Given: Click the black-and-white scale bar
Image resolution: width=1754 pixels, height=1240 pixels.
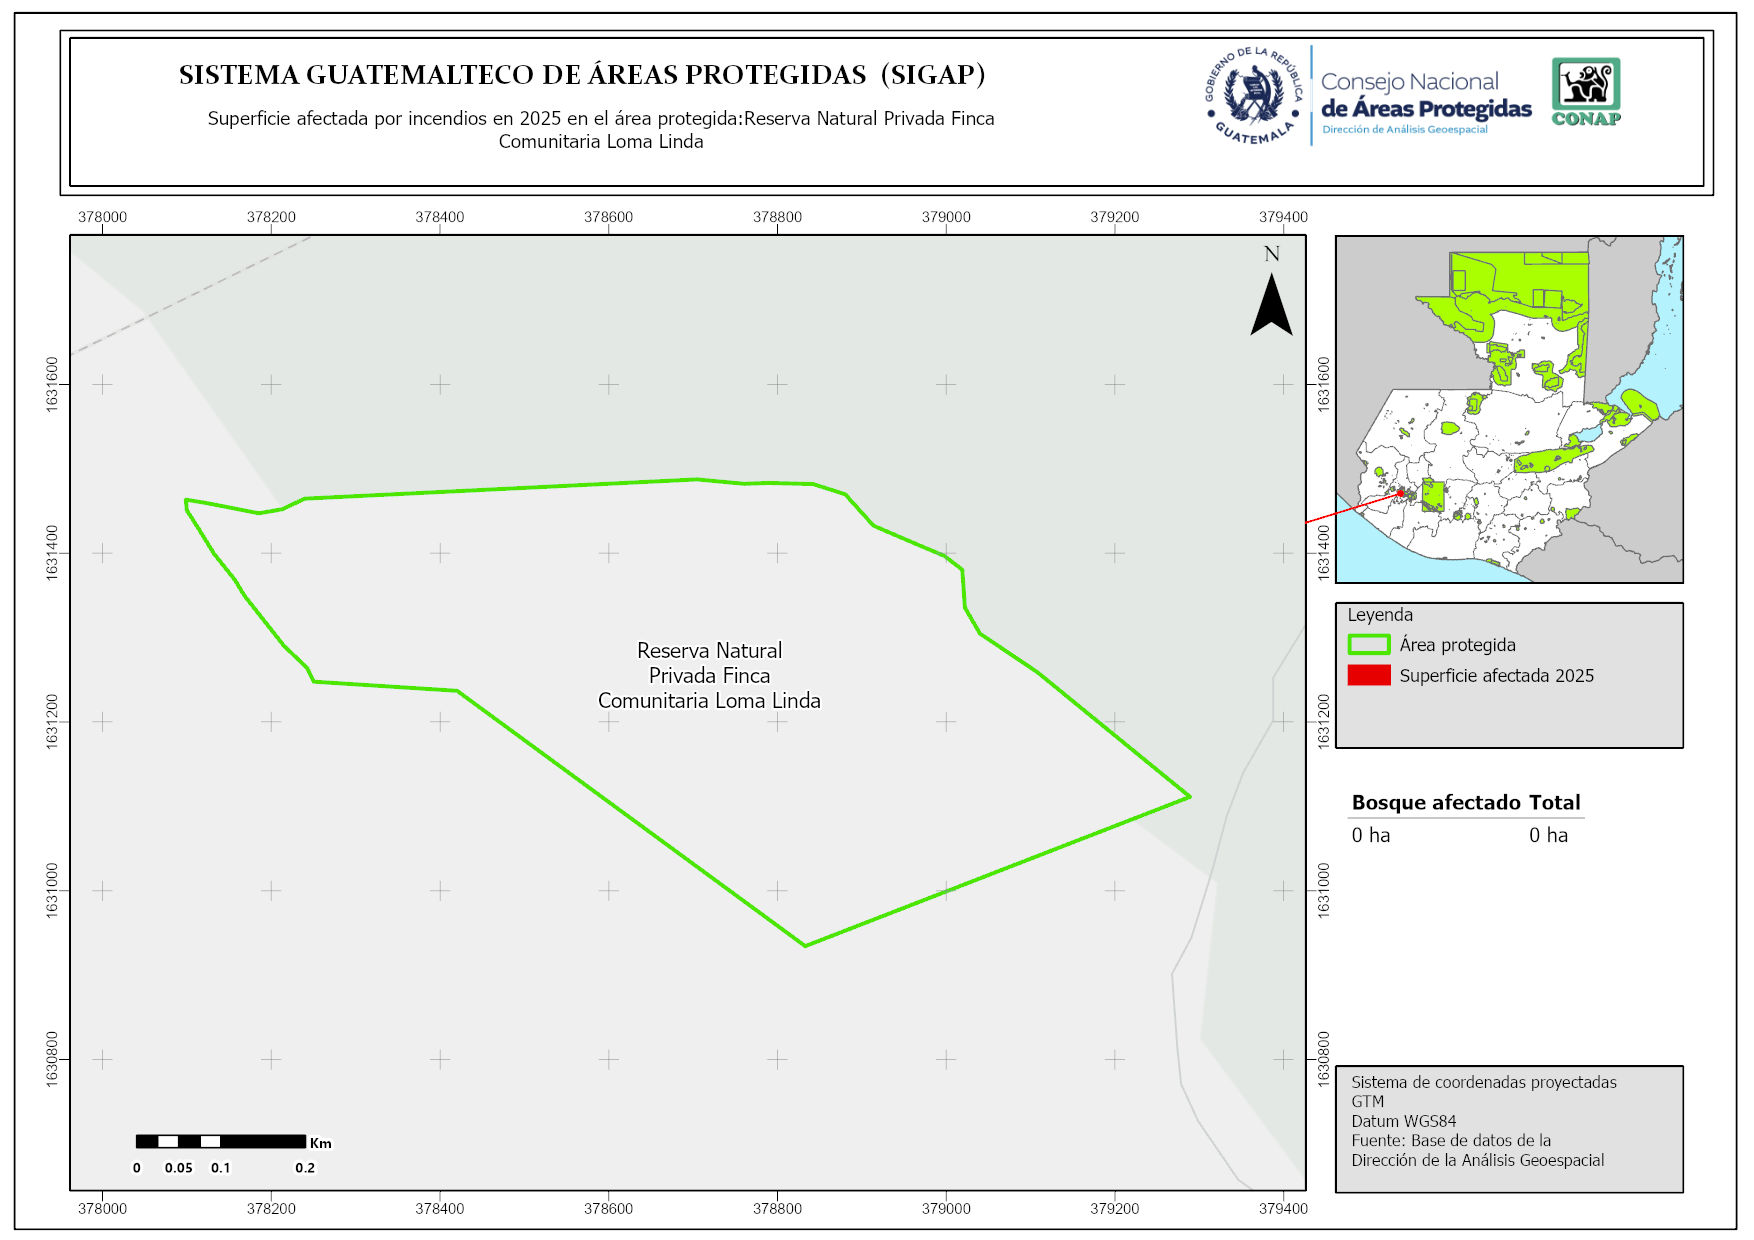Looking at the screenshot, I should [x=220, y=1141].
